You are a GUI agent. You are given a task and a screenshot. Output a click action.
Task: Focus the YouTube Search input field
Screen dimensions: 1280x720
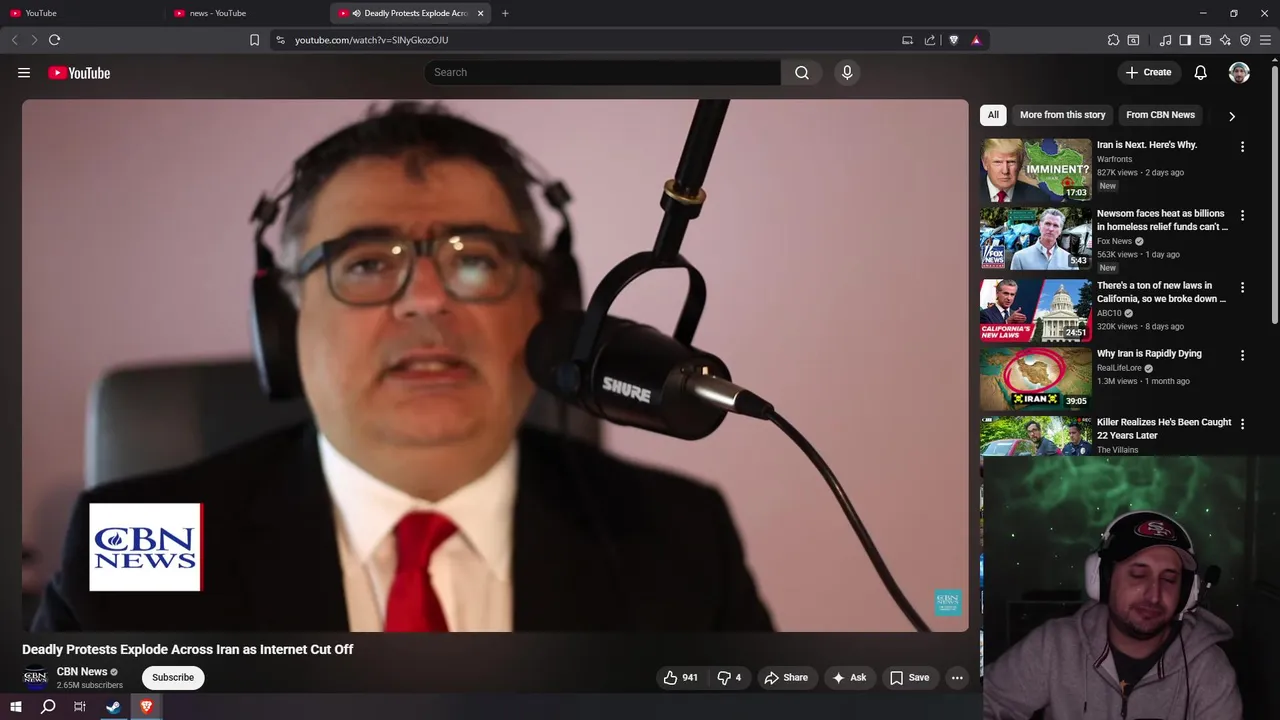pos(602,72)
